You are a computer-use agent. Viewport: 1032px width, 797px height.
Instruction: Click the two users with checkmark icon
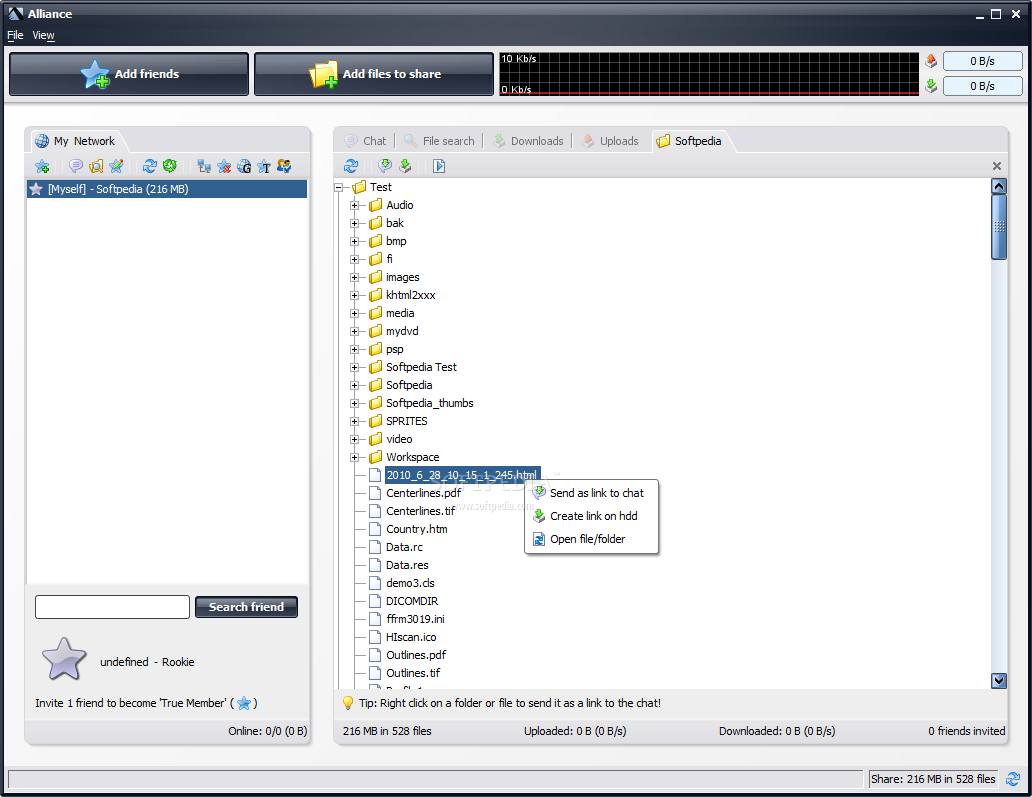click(x=284, y=166)
